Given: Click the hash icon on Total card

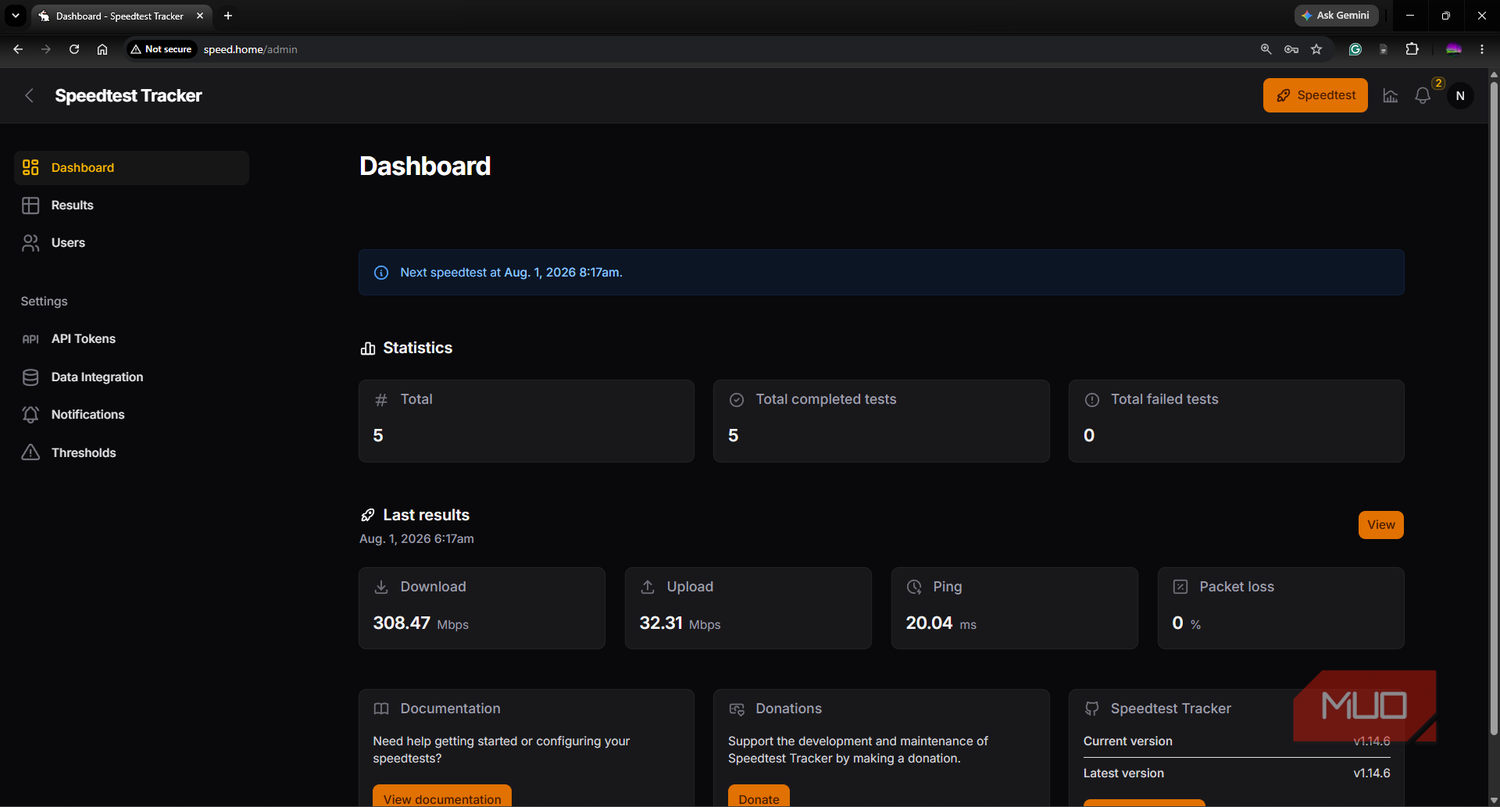Looking at the screenshot, I should 381,400.
